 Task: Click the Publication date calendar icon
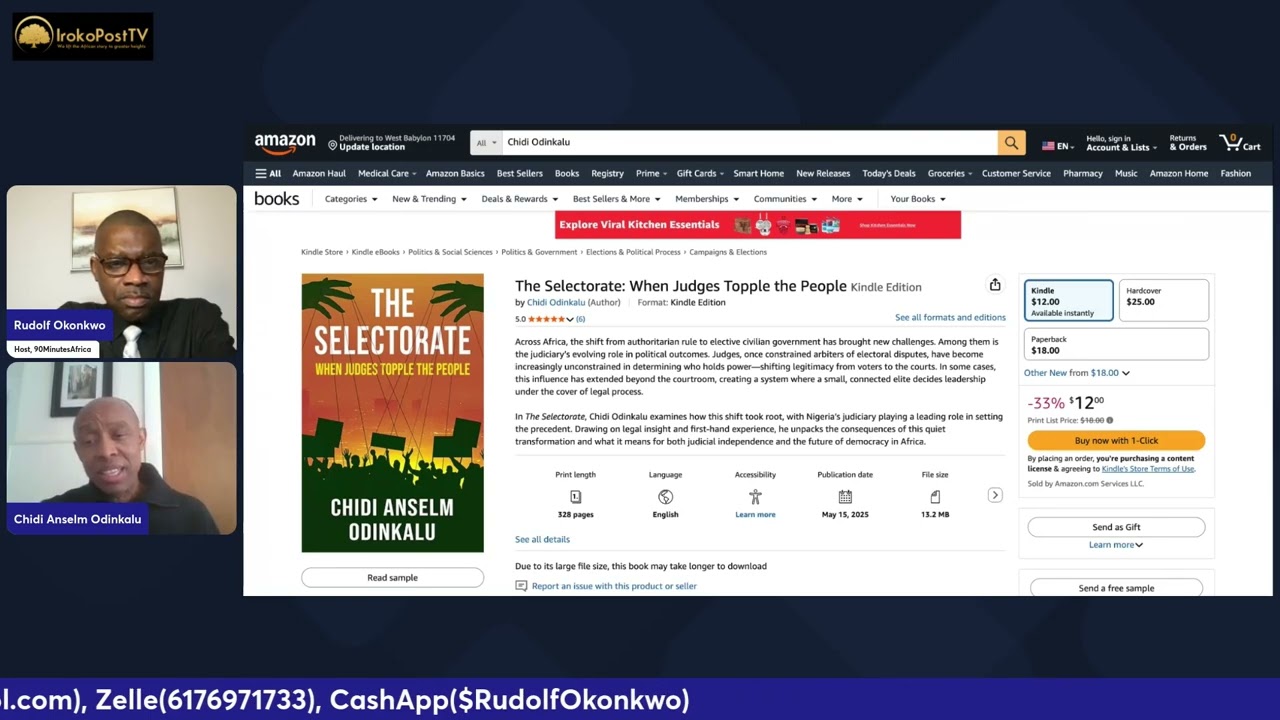(845, 497)
